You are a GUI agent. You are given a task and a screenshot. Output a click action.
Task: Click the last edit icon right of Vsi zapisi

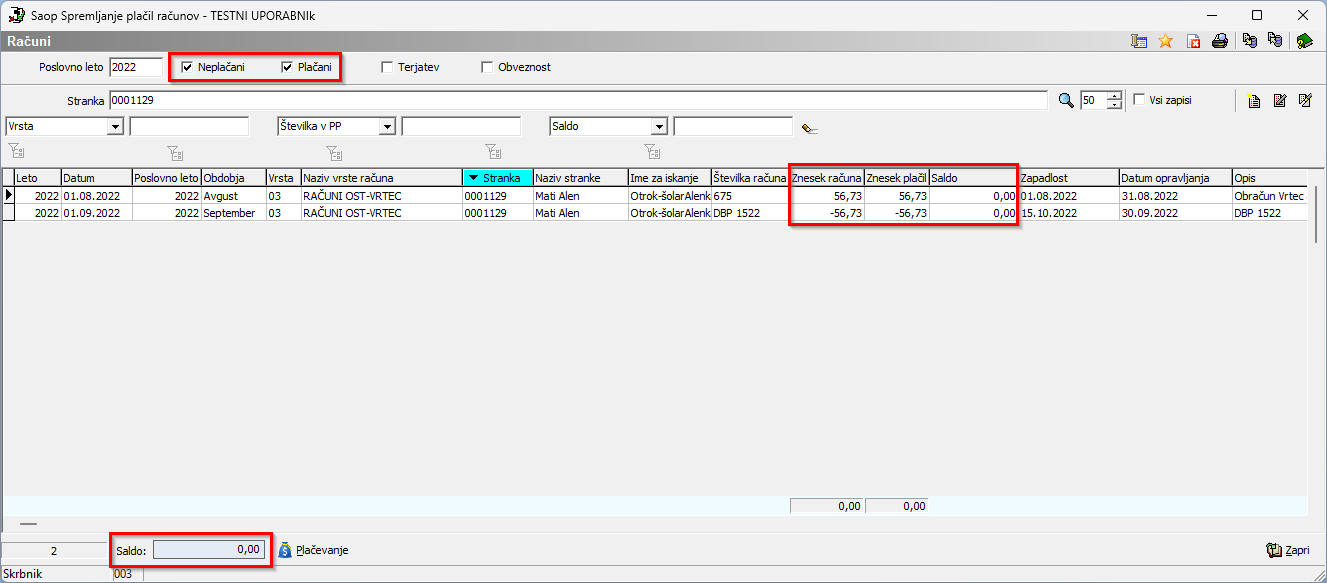pyautogui.click(x=1304, y=100)
